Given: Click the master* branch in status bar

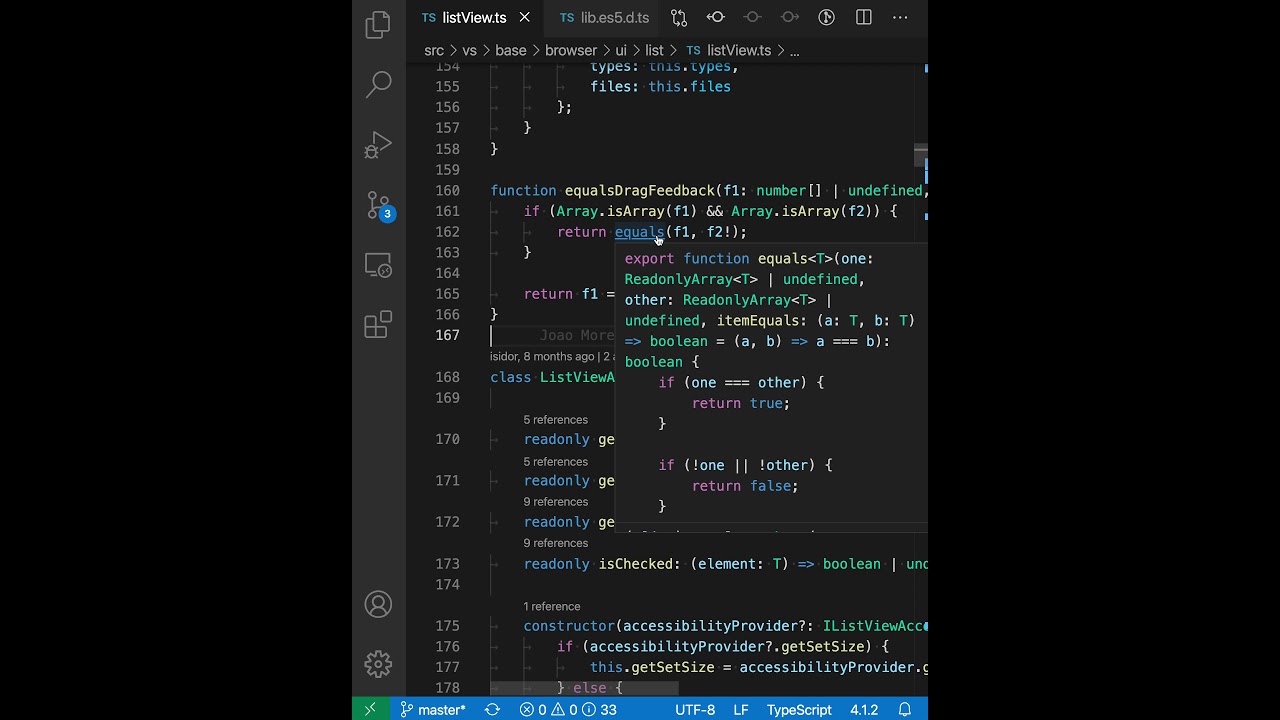Looking at the screenshot, I should (433, 709).
